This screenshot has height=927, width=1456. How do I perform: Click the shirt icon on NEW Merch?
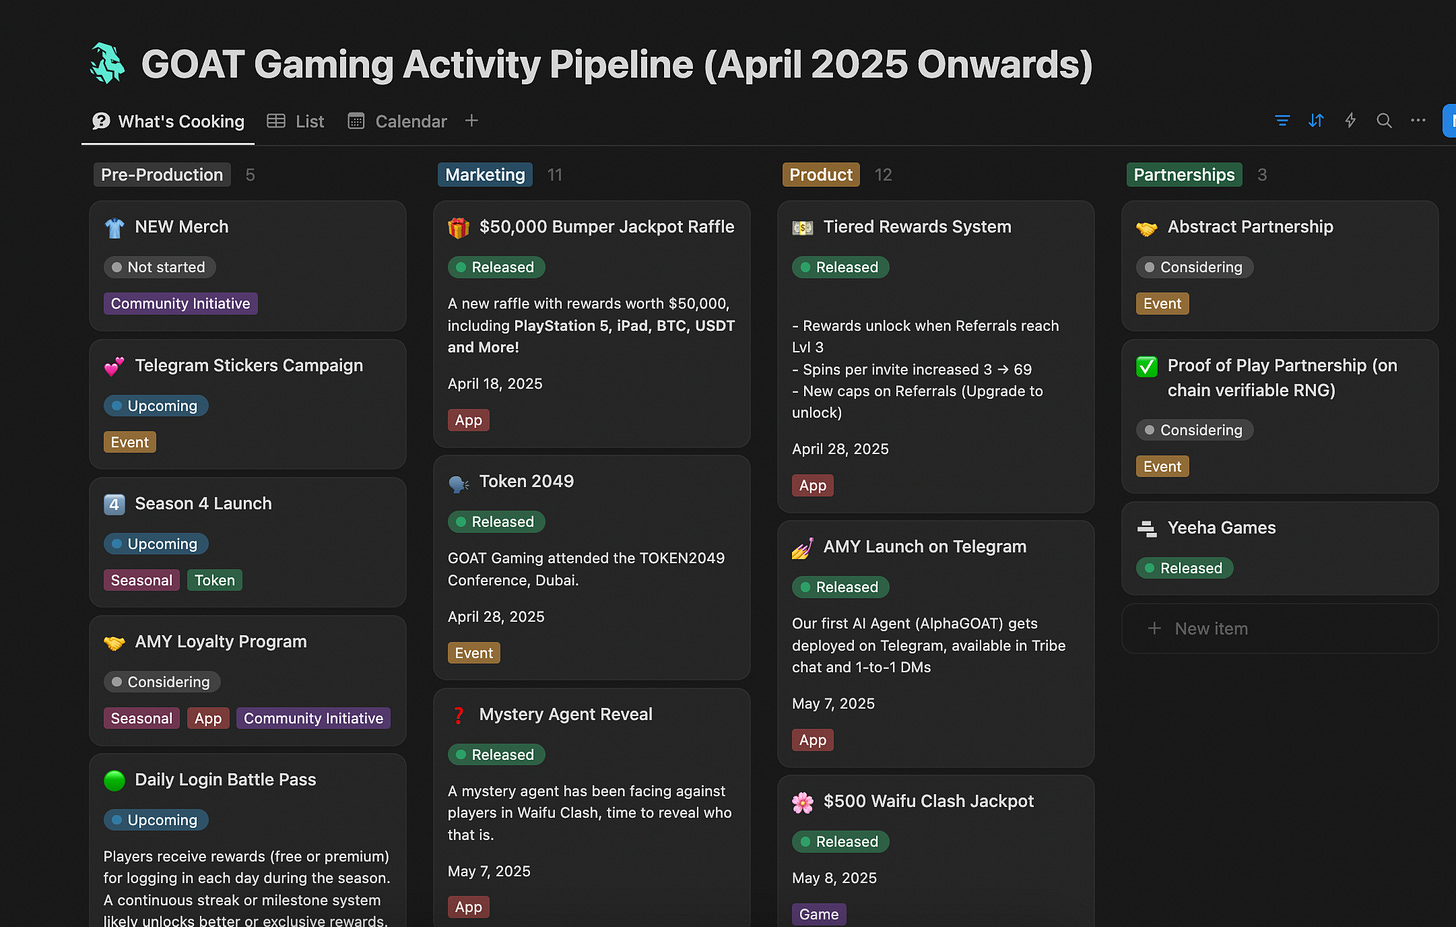(114, 228)
